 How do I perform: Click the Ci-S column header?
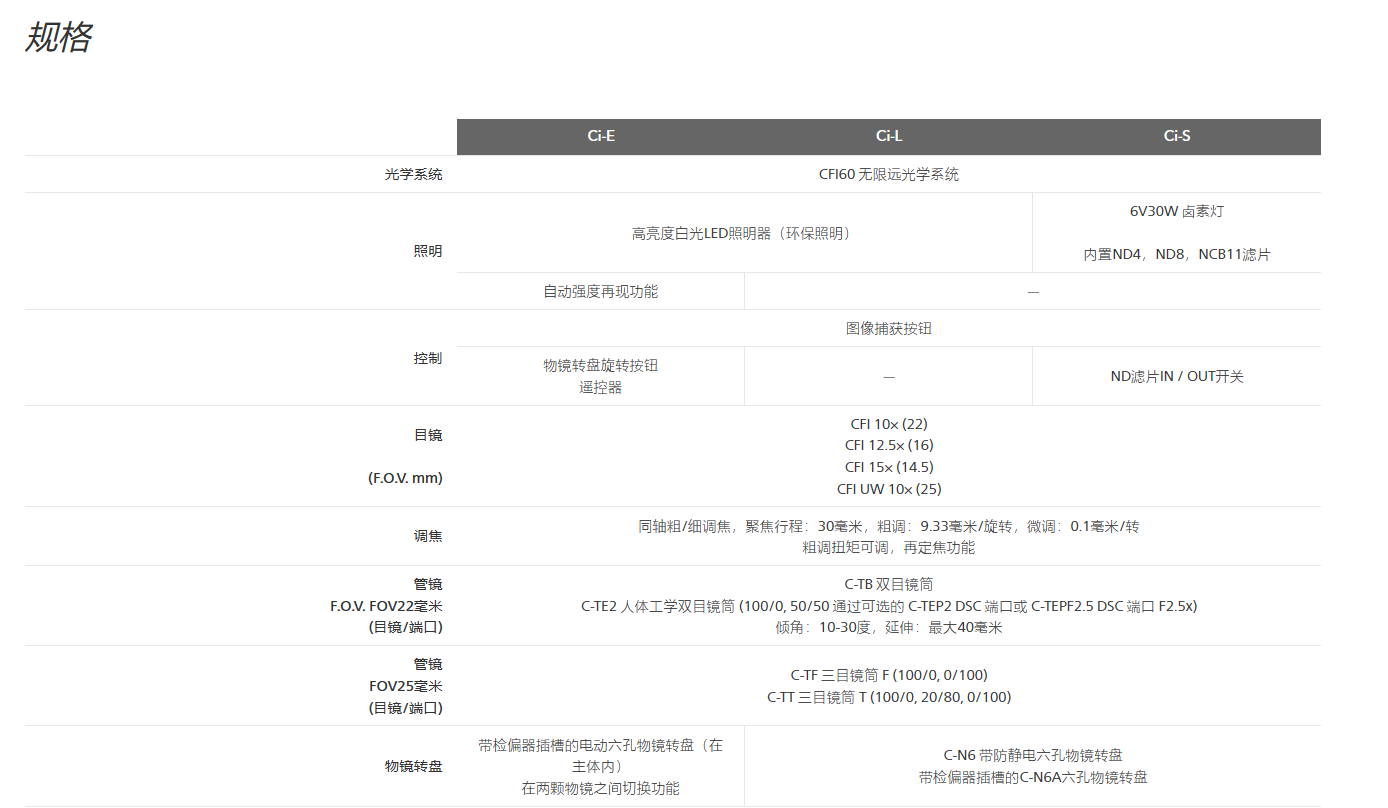pos(1177,137)
